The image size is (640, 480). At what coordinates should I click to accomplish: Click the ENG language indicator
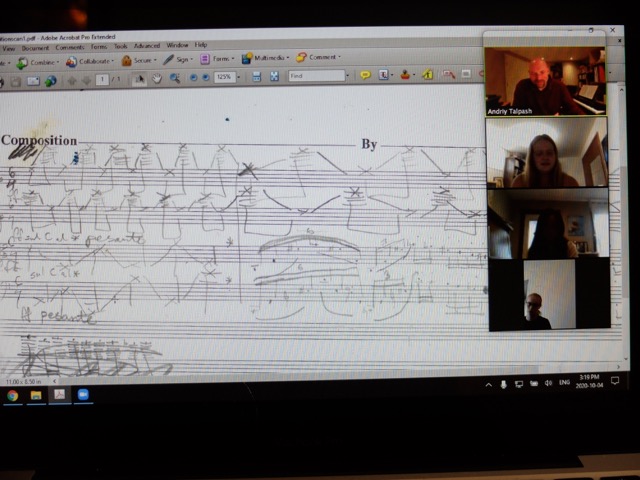click(x=564, y=382)
